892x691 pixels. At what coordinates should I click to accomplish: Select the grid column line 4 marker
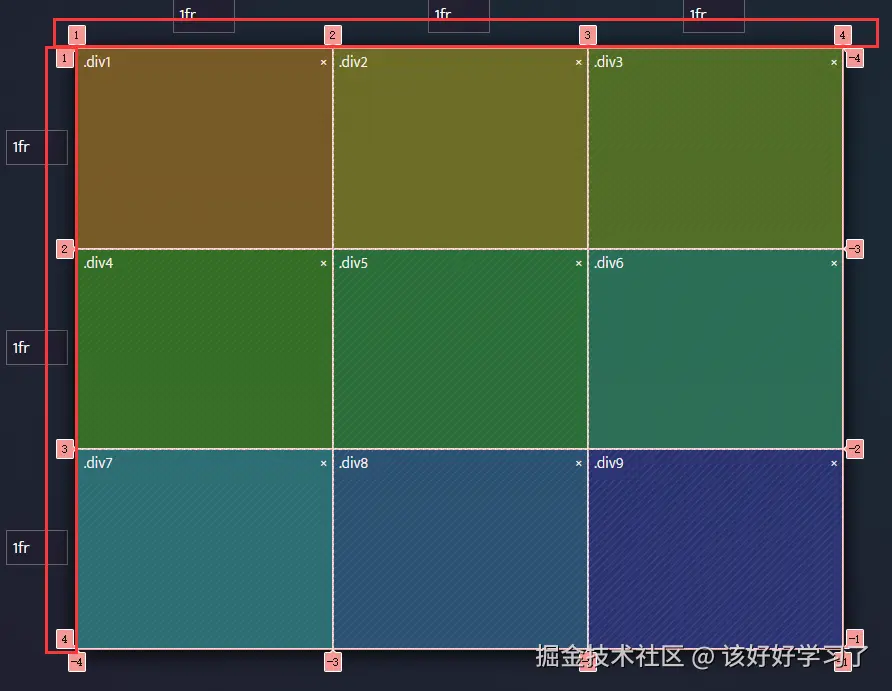click(x=842, y=34)
